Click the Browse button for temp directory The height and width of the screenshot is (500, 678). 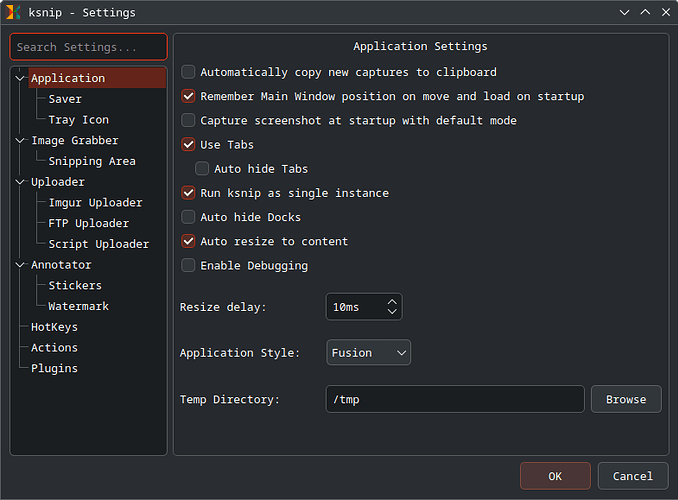tap(626, 399)
